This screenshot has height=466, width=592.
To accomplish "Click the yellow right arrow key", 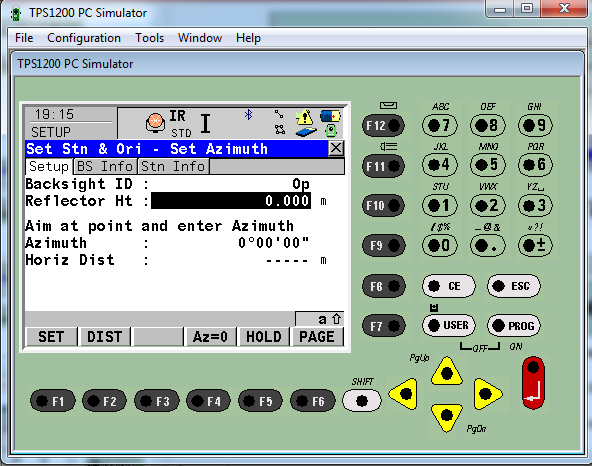I will click(x=487, y=394).
